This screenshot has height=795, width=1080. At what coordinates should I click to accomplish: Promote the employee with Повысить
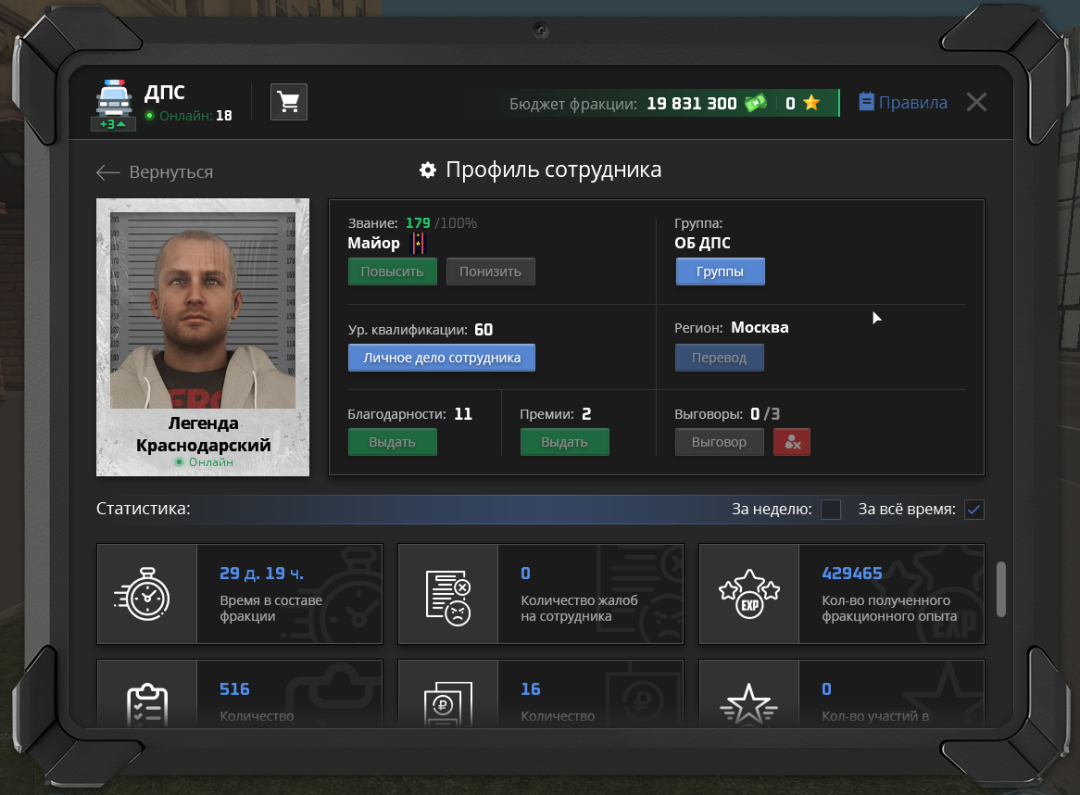coord(392,271)
